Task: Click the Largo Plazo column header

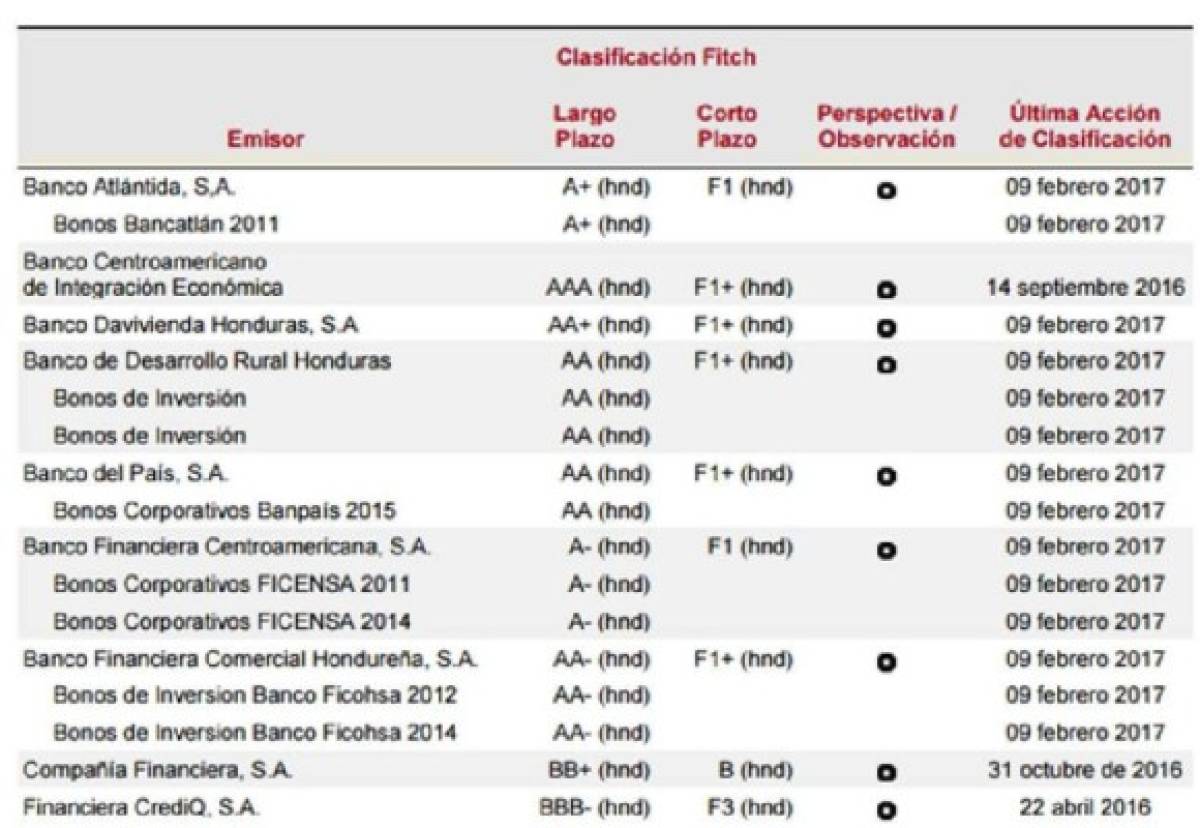Action: coord(585,127)
